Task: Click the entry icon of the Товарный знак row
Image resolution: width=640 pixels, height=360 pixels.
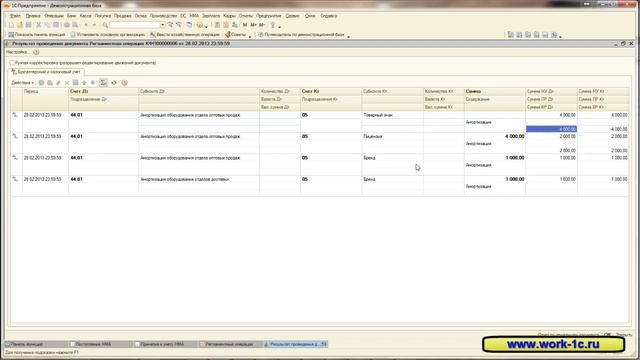Action: pos(15,115)
